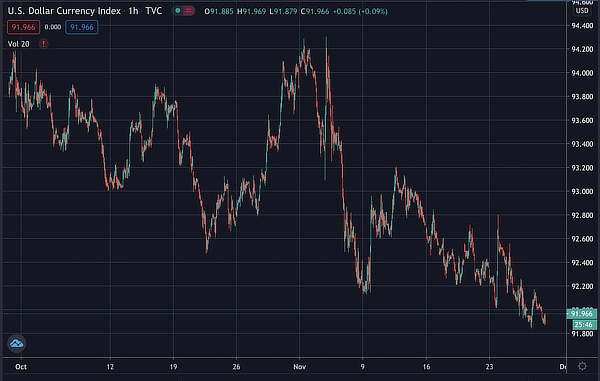Screen dimensions: 600x381
Task: Click the high value H91.969
Action: click(251, 11)
